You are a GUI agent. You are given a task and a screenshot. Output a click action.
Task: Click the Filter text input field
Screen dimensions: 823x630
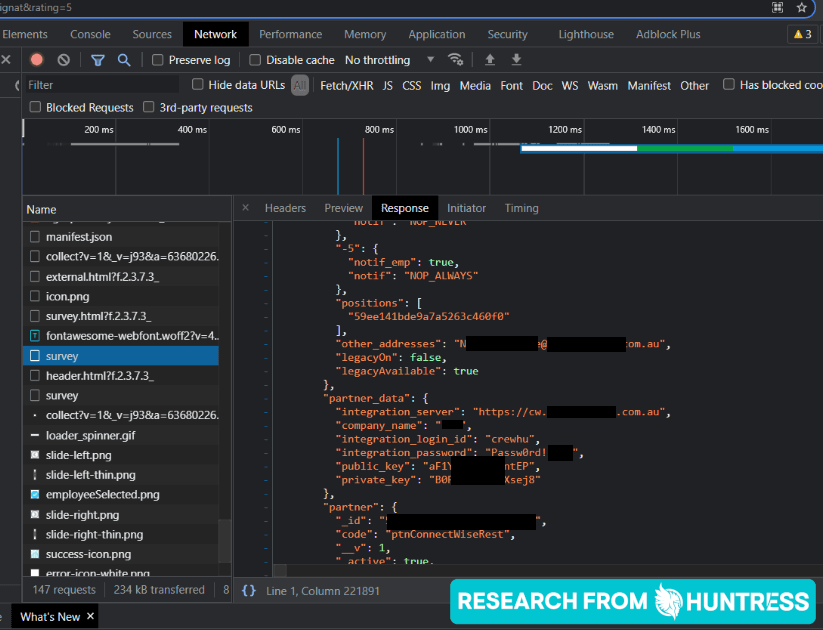tap(102, 85)
